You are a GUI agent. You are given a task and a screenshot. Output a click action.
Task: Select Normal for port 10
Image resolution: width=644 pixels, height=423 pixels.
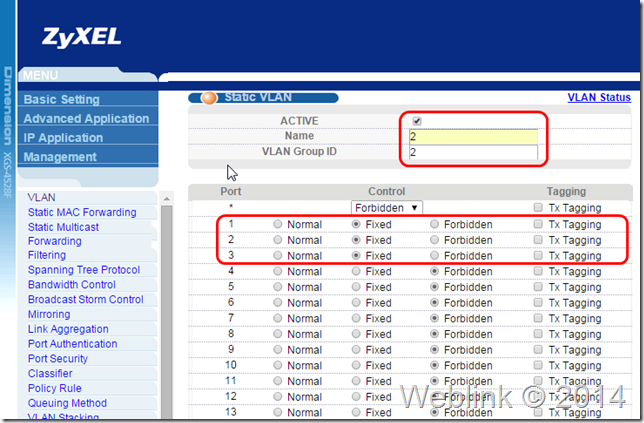[278, 365]
